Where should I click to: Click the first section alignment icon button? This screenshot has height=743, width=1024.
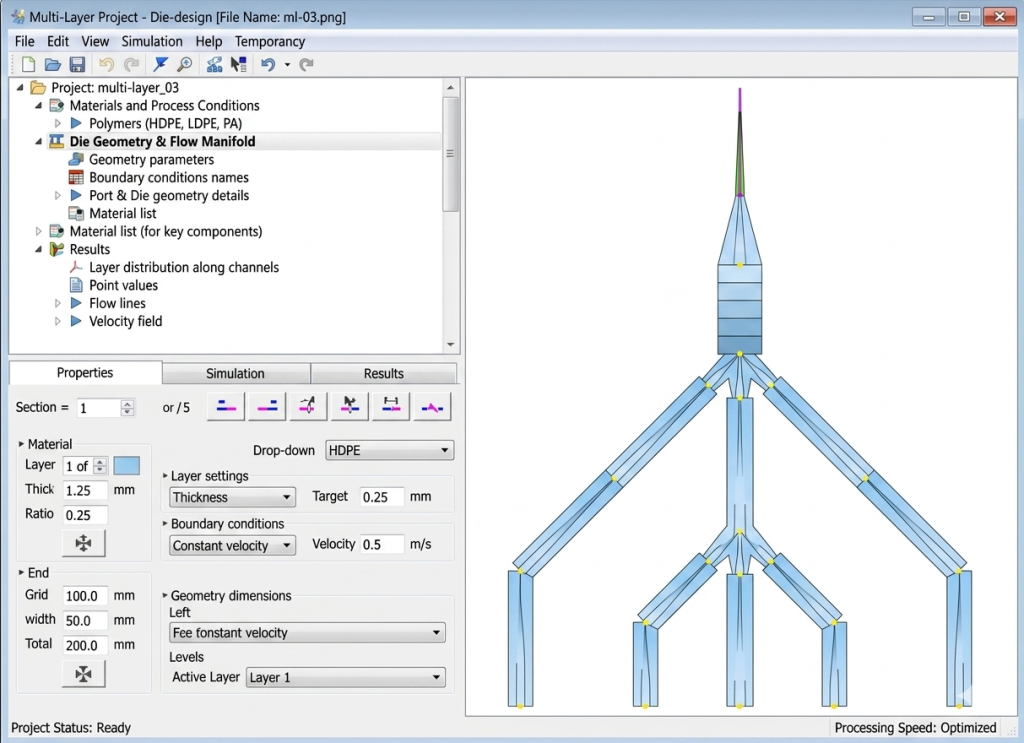click(x=226, y=406)
